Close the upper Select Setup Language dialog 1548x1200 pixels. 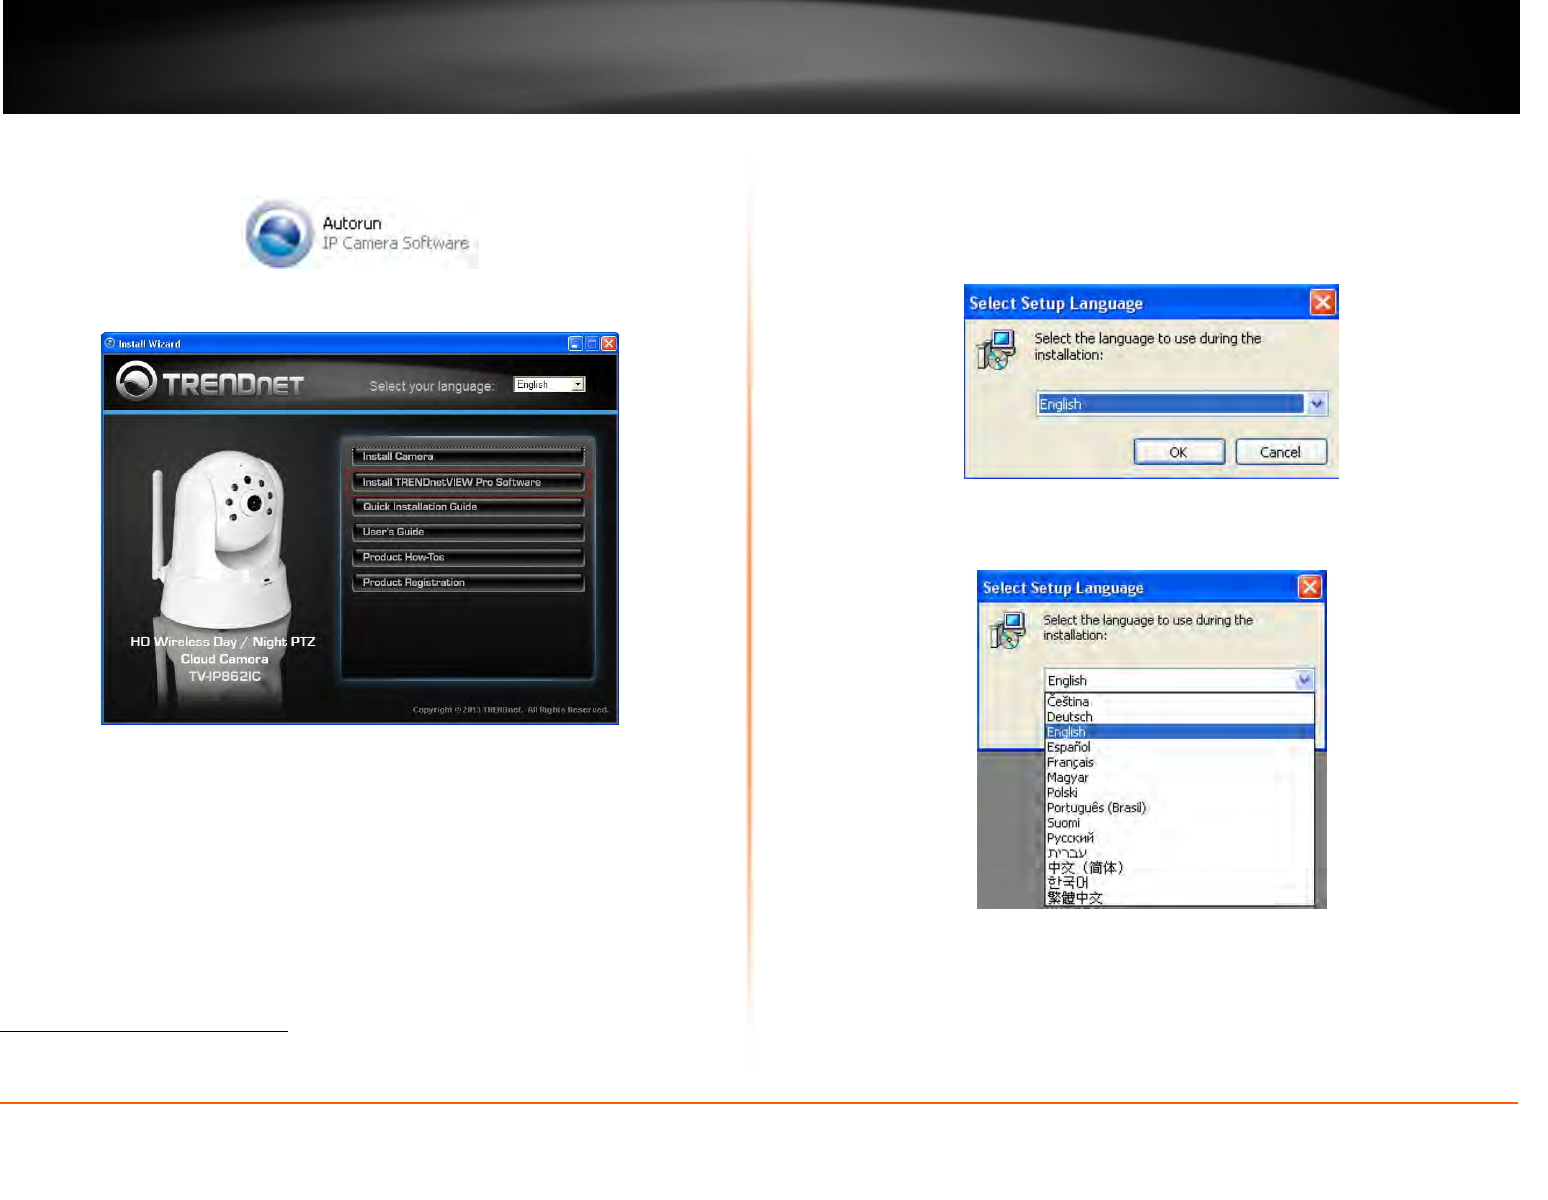click(x=1322, y=302)
